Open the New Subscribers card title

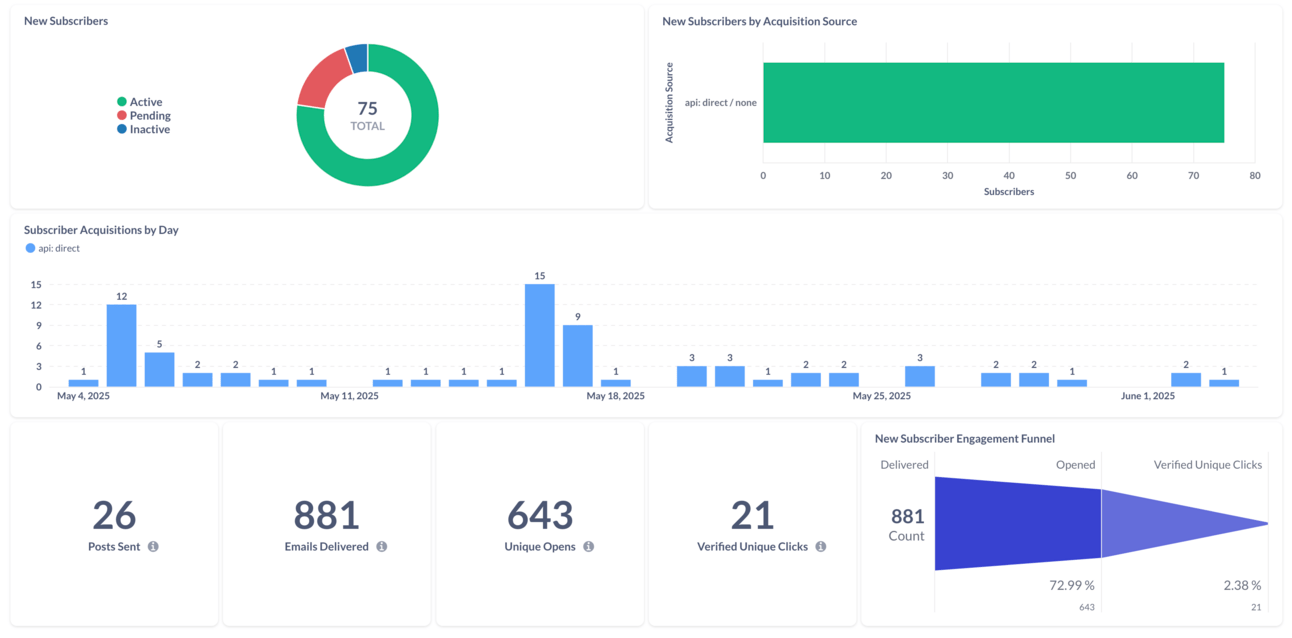pyautogui.click(x=66, y=21)
